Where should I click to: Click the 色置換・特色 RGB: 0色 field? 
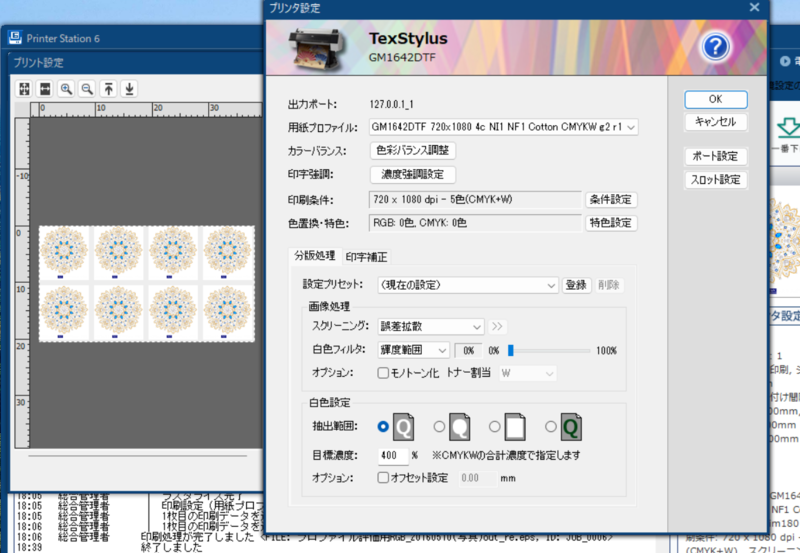tap(475, 223)
